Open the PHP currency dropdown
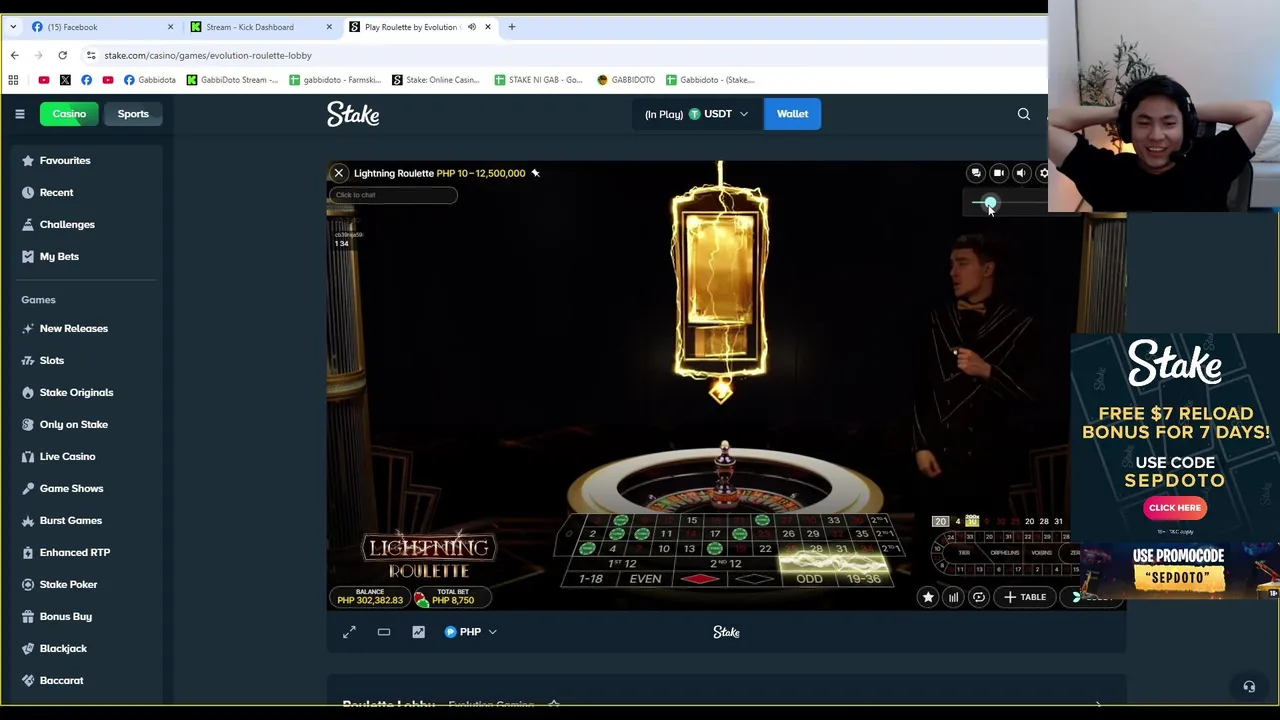 click(470, 632)
